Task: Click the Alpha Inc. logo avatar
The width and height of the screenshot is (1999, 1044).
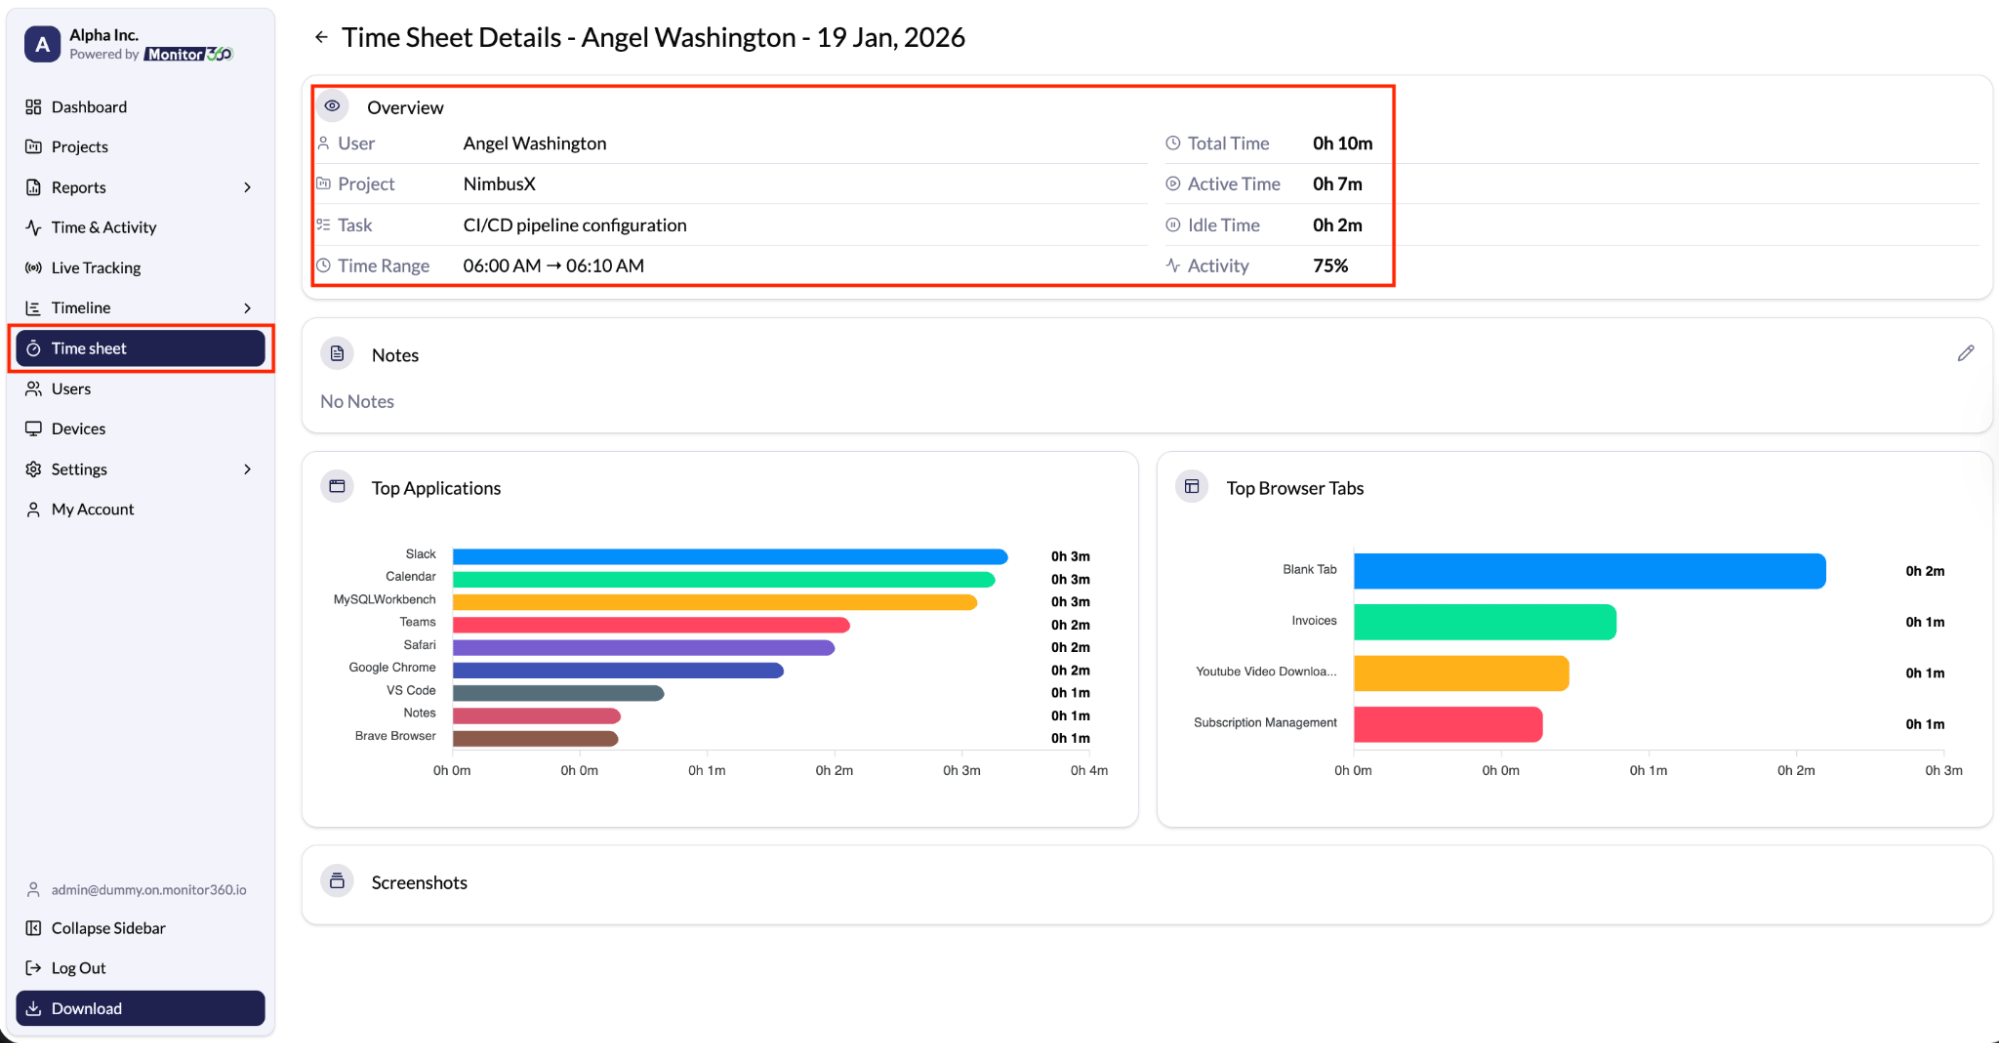Action: (42, 44)
